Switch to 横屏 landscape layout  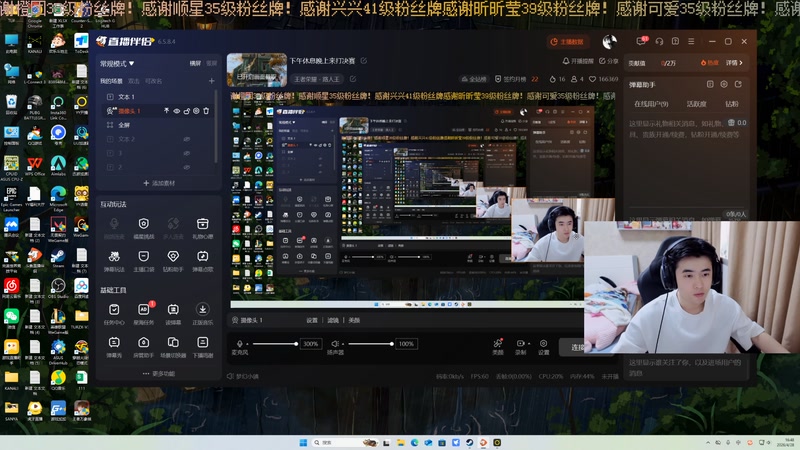195,63
